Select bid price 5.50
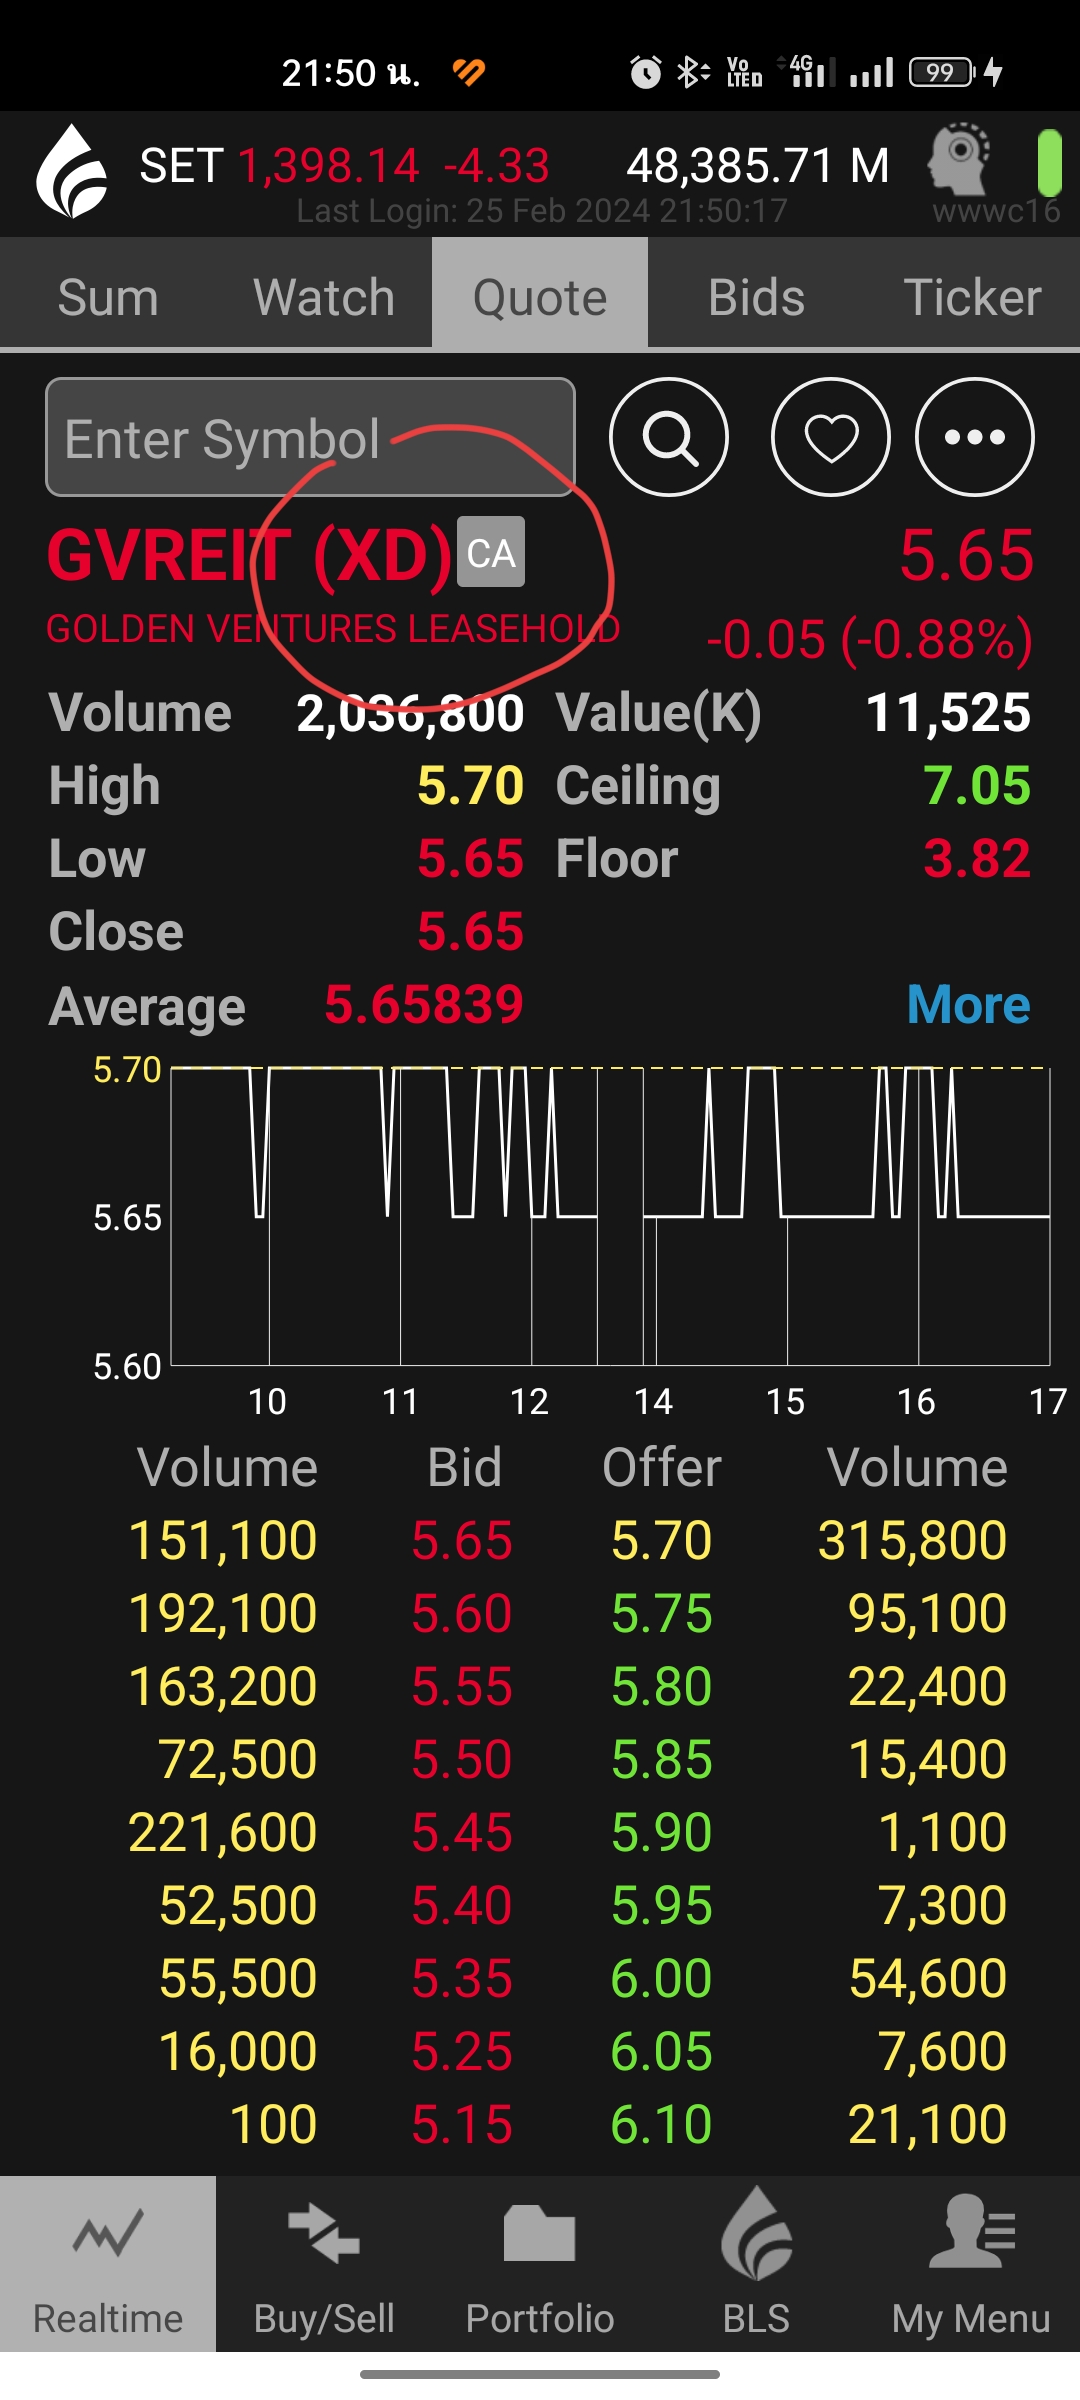Screen dimensions: 1080x2400 pyautogui.click(x=462, y=1759)
